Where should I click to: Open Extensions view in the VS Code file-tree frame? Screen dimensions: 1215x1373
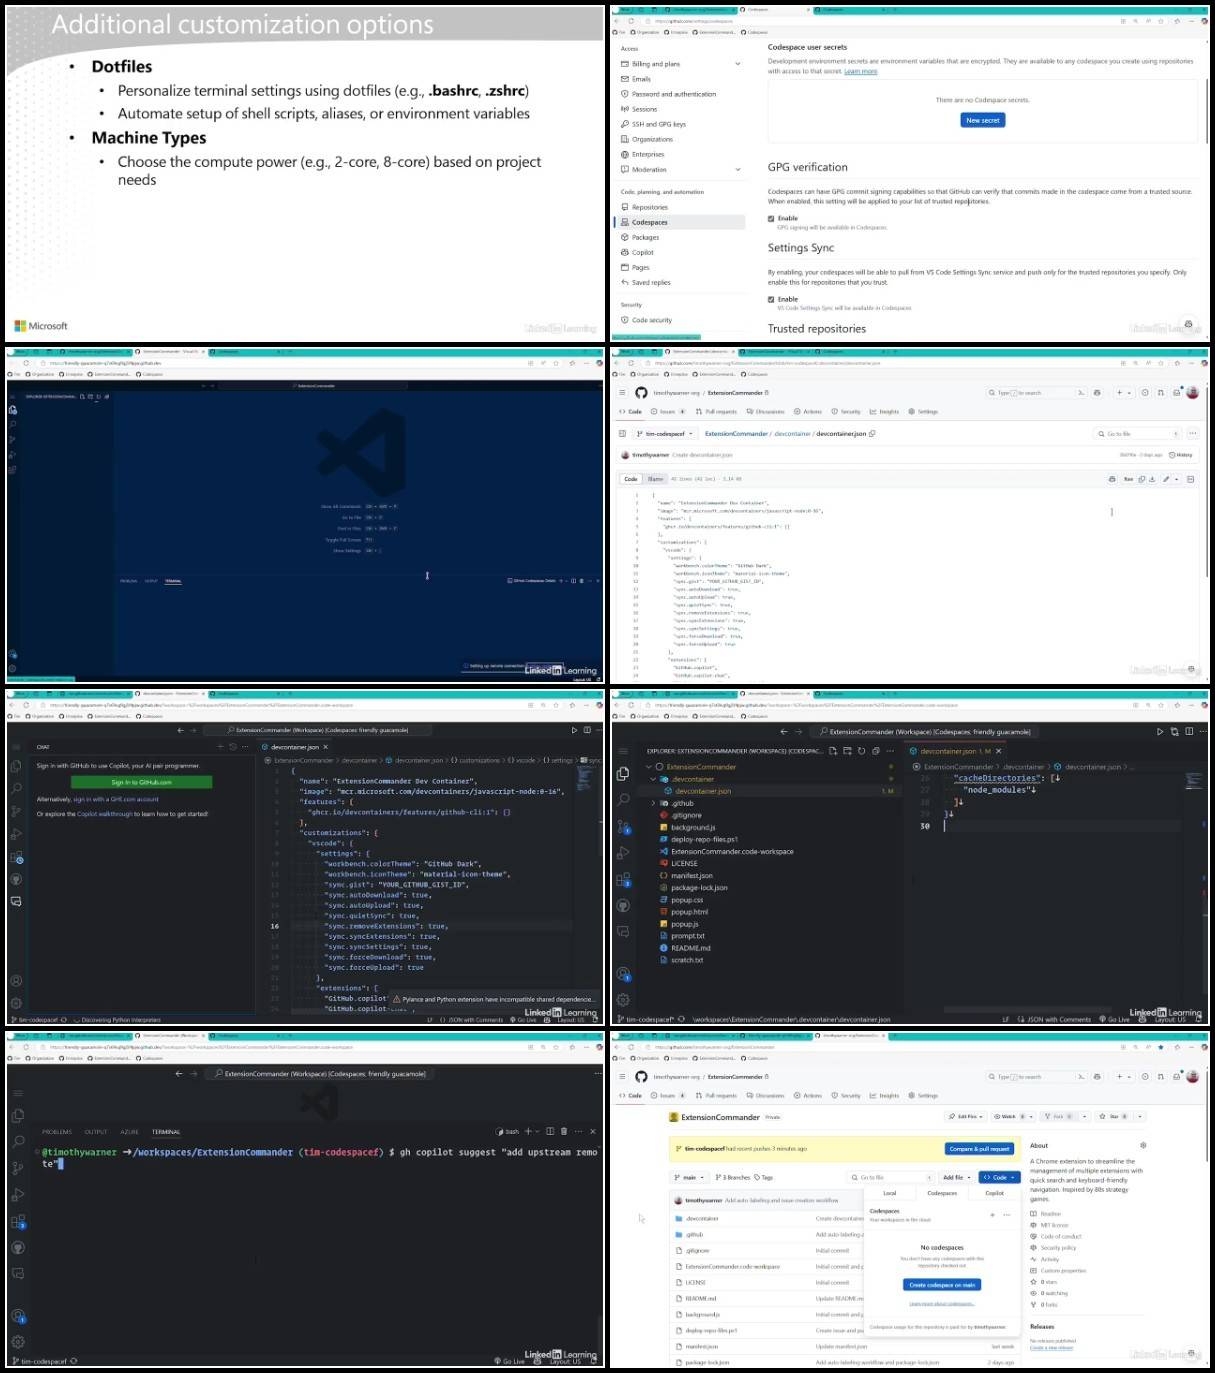(x=623, y=879)
